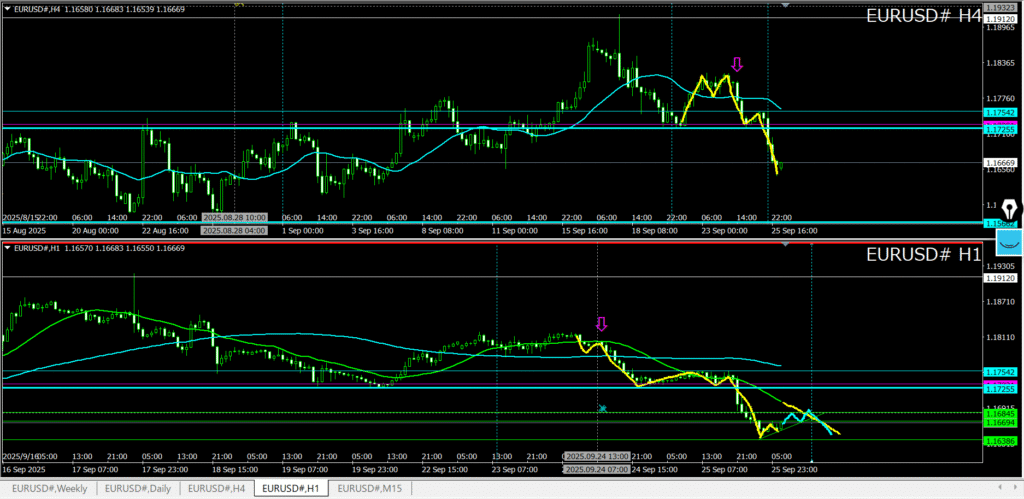Click the 1.16669 current price label on H4
The image size is (1024, 499).
(x=1001, y=162)
